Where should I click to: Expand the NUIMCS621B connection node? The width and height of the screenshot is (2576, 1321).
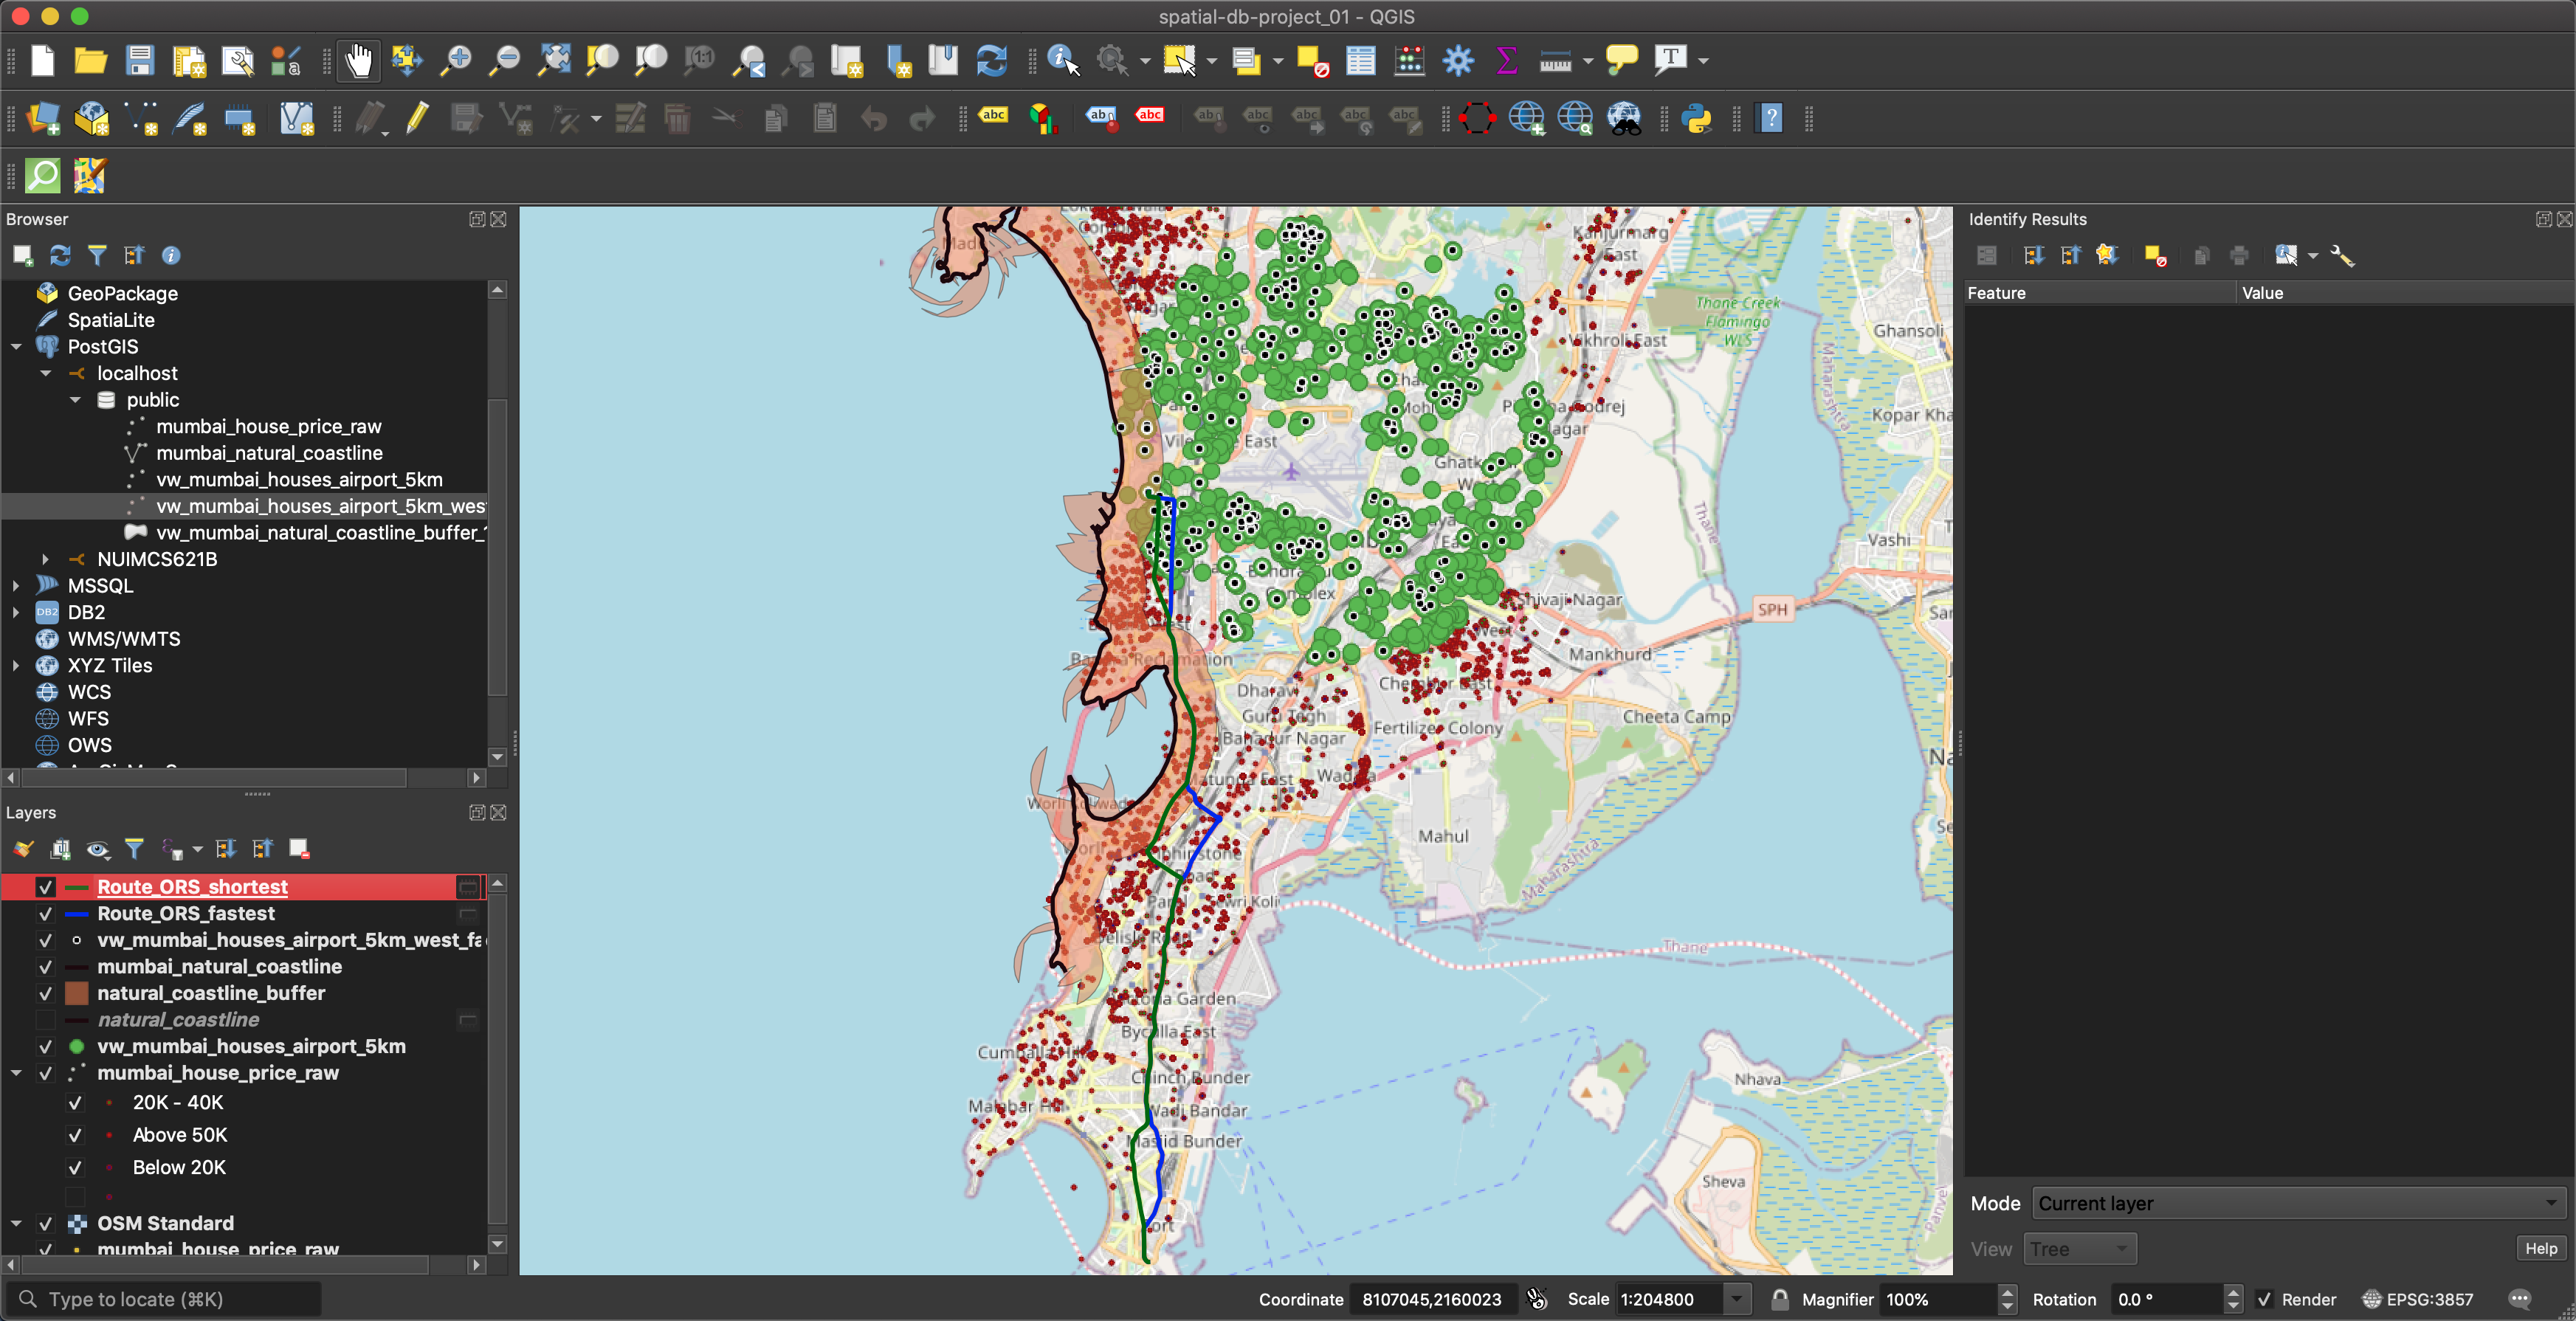(x=45, y=559)
